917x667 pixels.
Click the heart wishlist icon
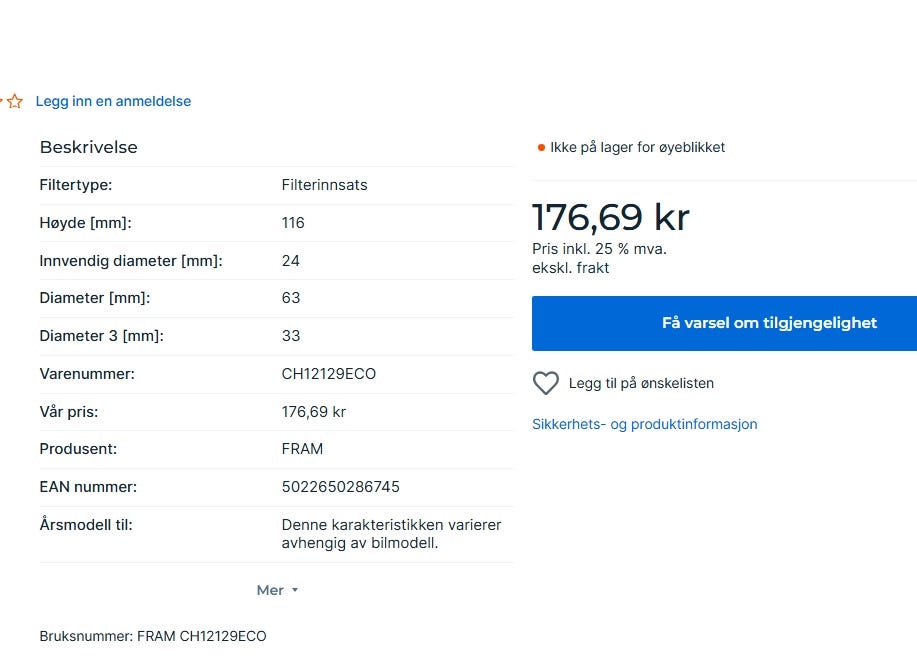[x=545, y=383]
